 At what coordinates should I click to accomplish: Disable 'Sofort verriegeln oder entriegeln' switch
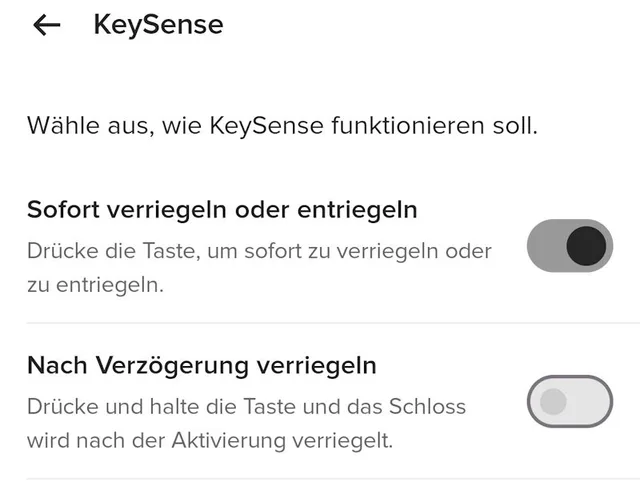click(570, 246)
